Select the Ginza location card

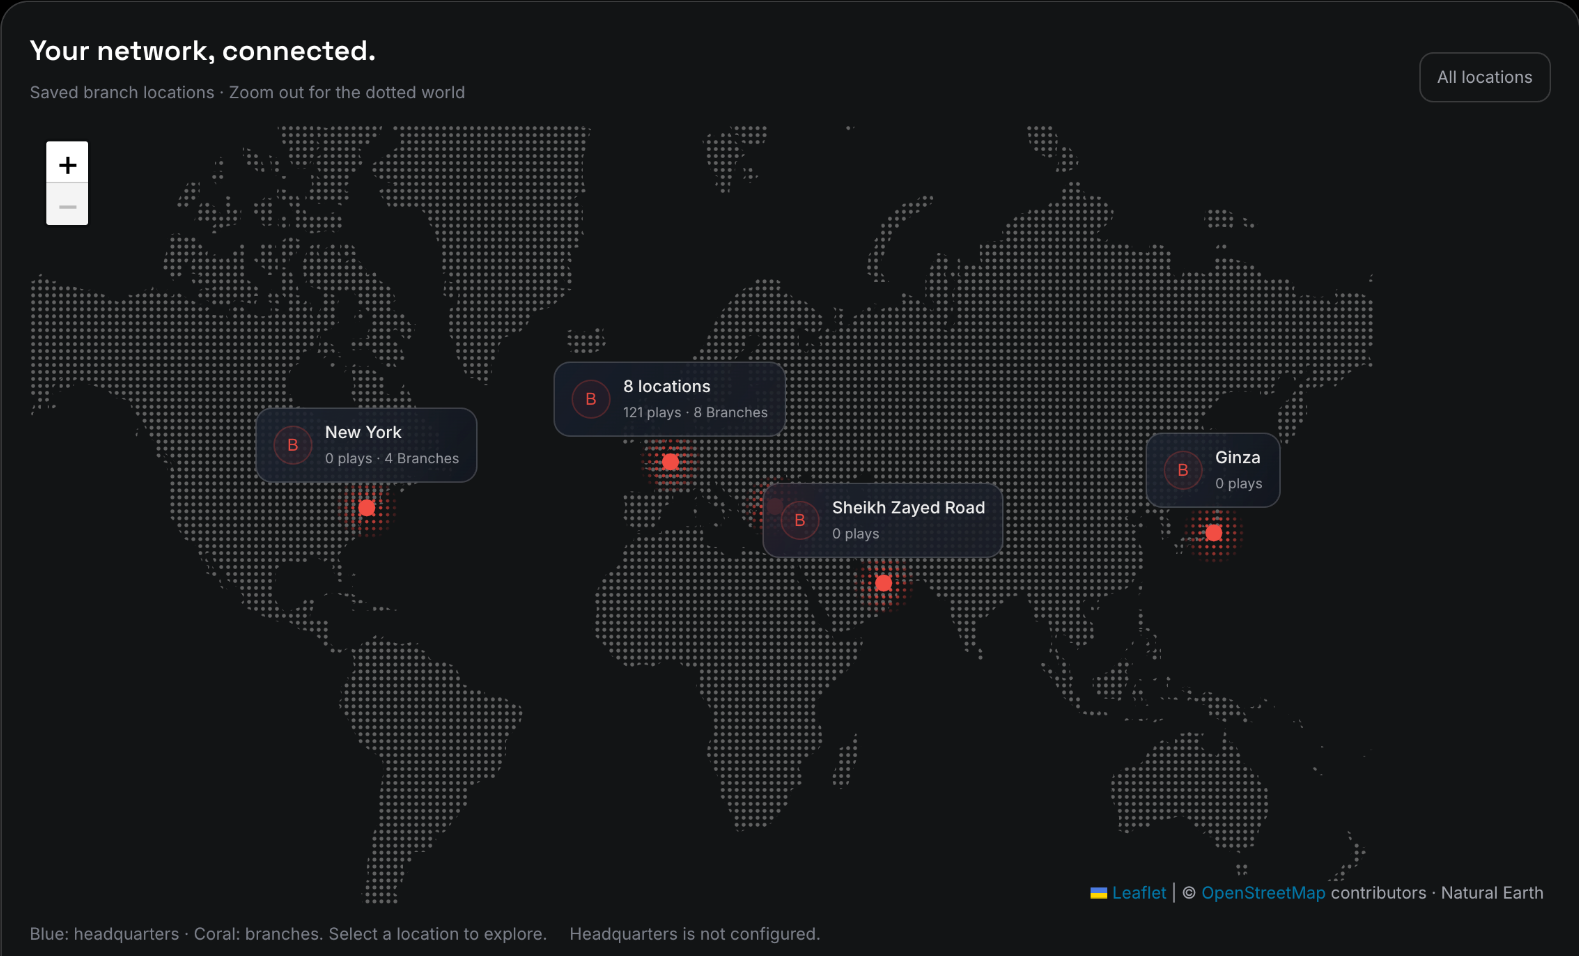pyautogui.click(x=1213, y=470)
